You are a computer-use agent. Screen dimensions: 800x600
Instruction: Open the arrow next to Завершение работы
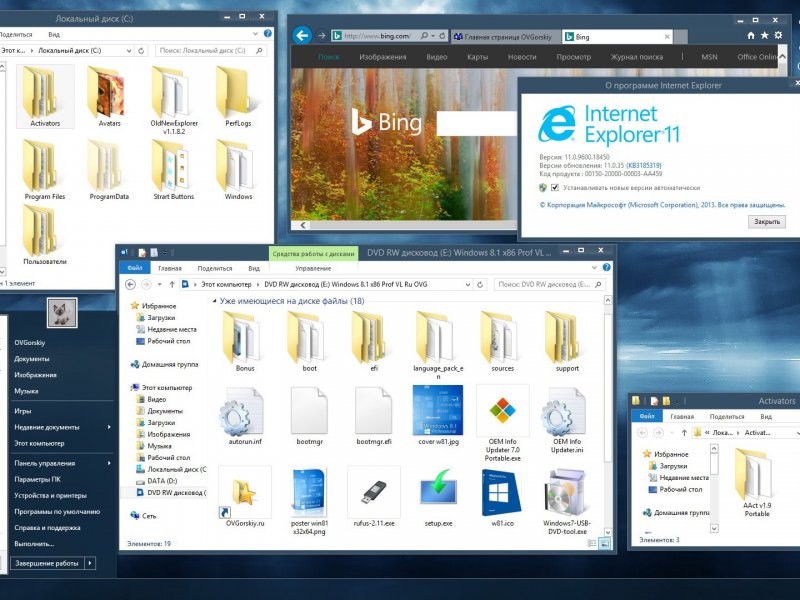click(x=90, y=563)
